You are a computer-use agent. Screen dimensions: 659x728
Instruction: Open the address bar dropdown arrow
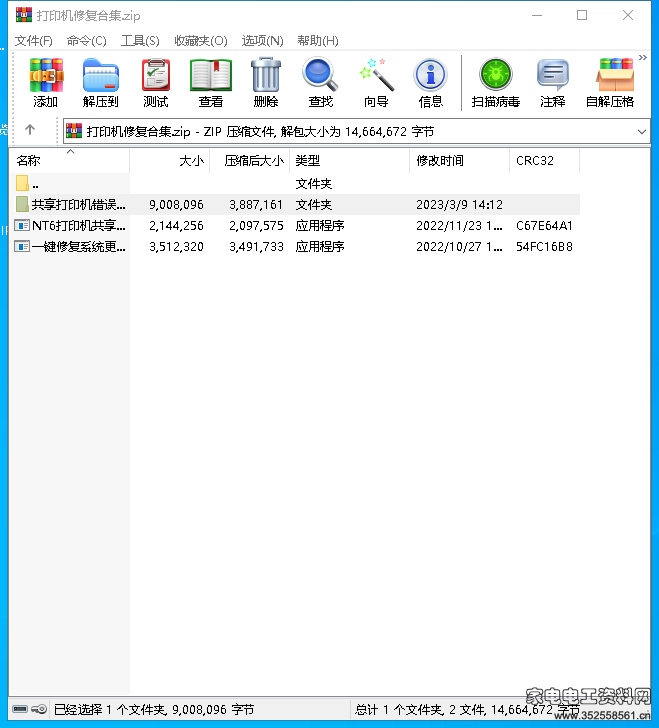point(642,132)
